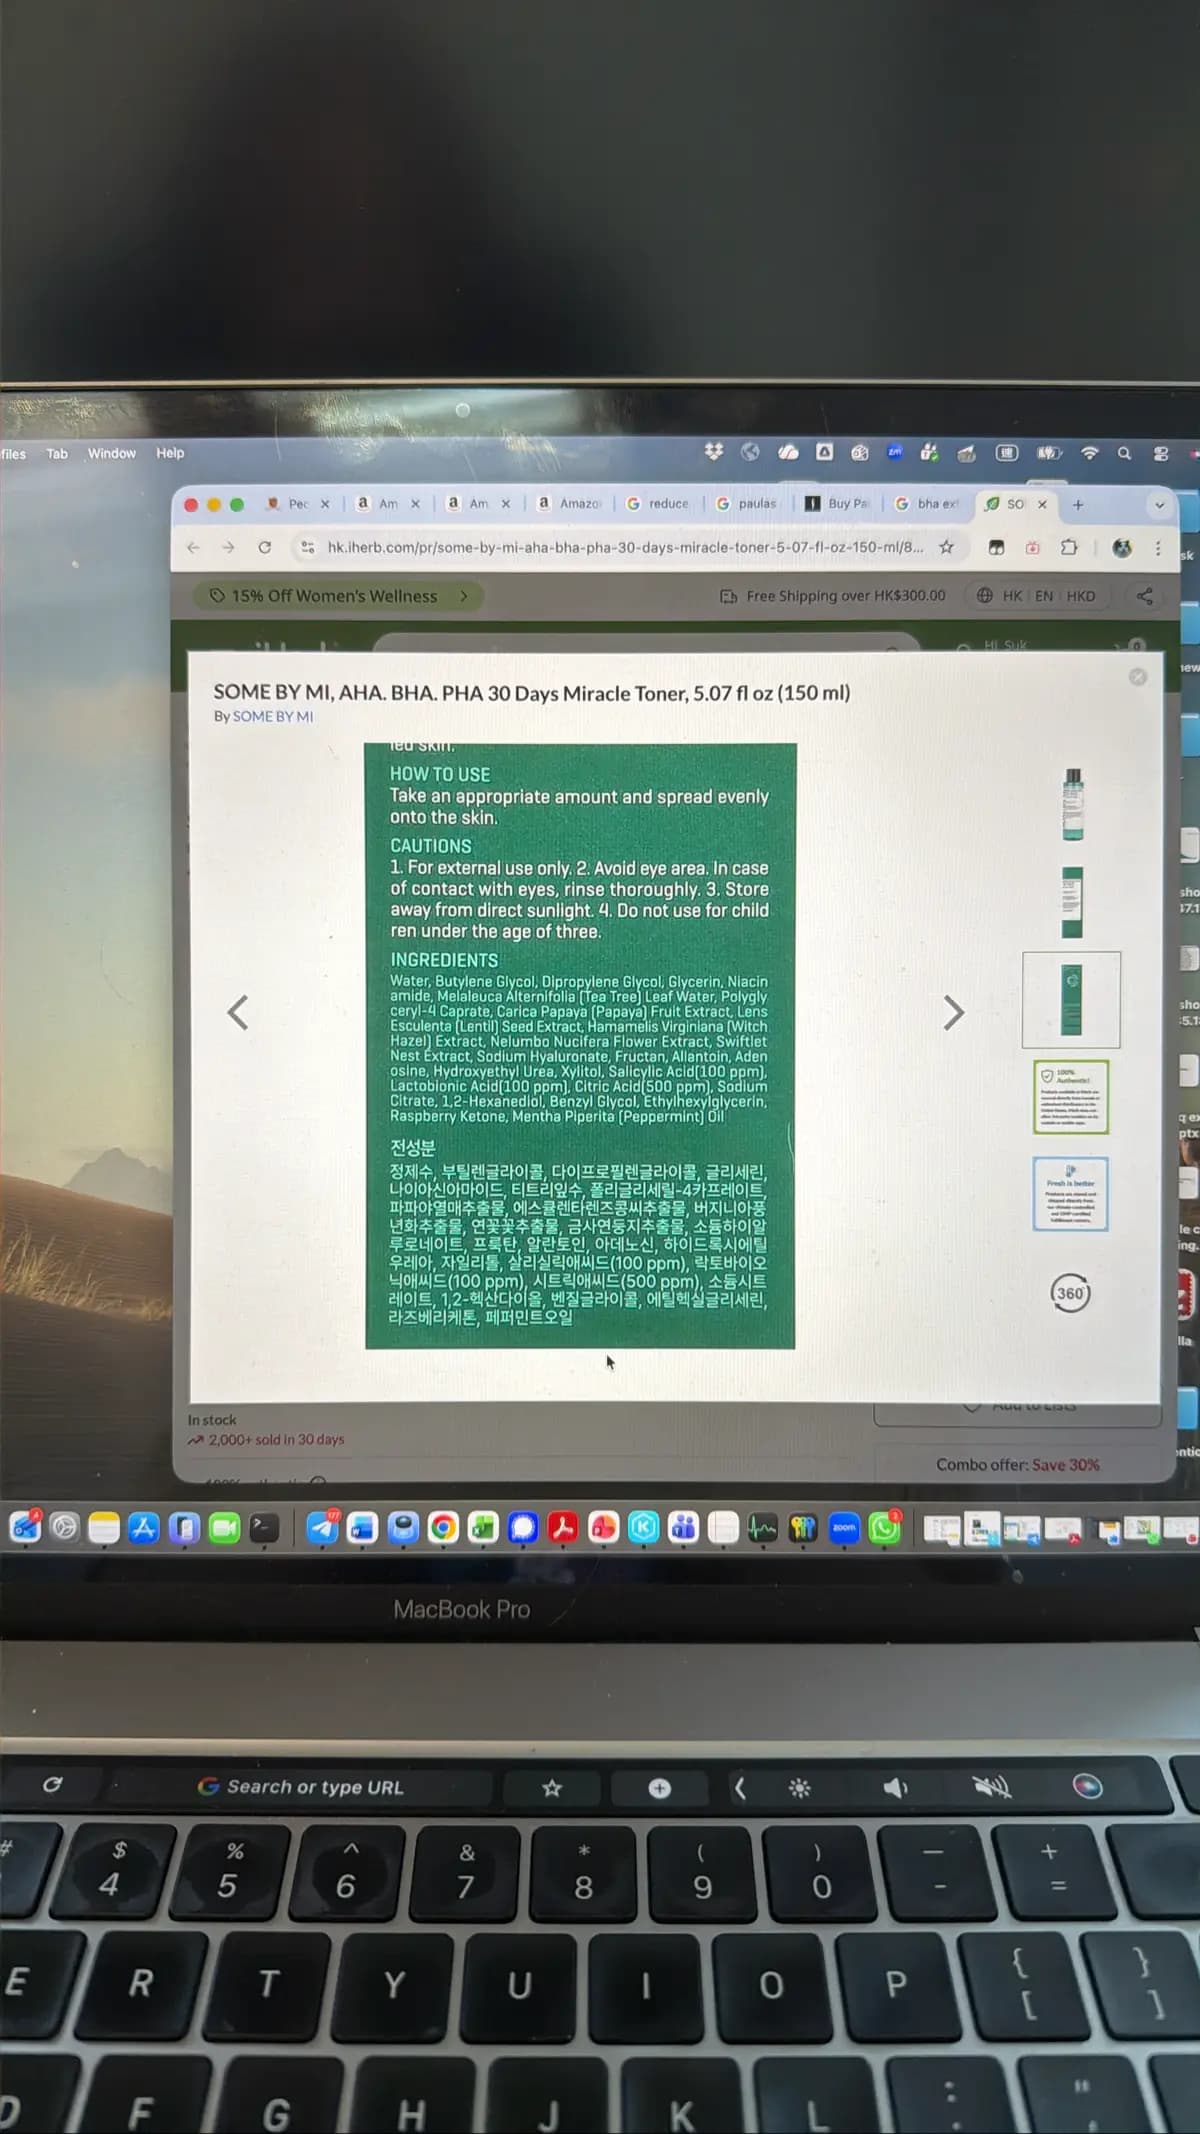Switch to the "reduce" Google tab
This screenshot has height=2134, width=1200.
pos(659,504)
